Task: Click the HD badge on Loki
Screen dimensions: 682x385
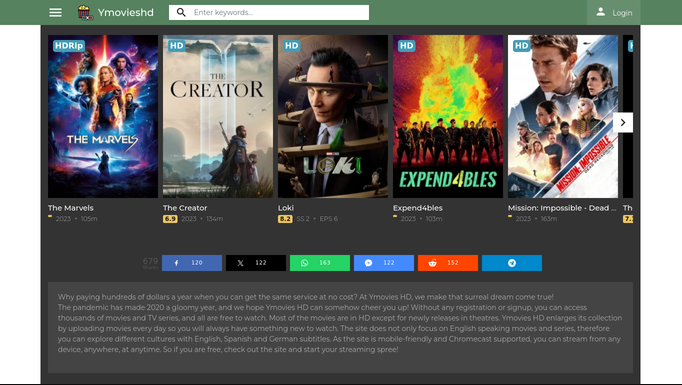Action: tap(291, 46)
